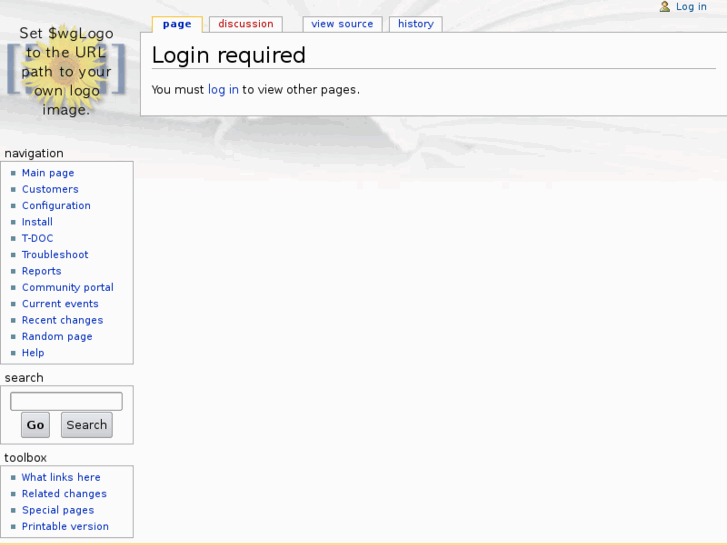
Task: Open the Help link in navigation
Action: click(x=33, y=353)
